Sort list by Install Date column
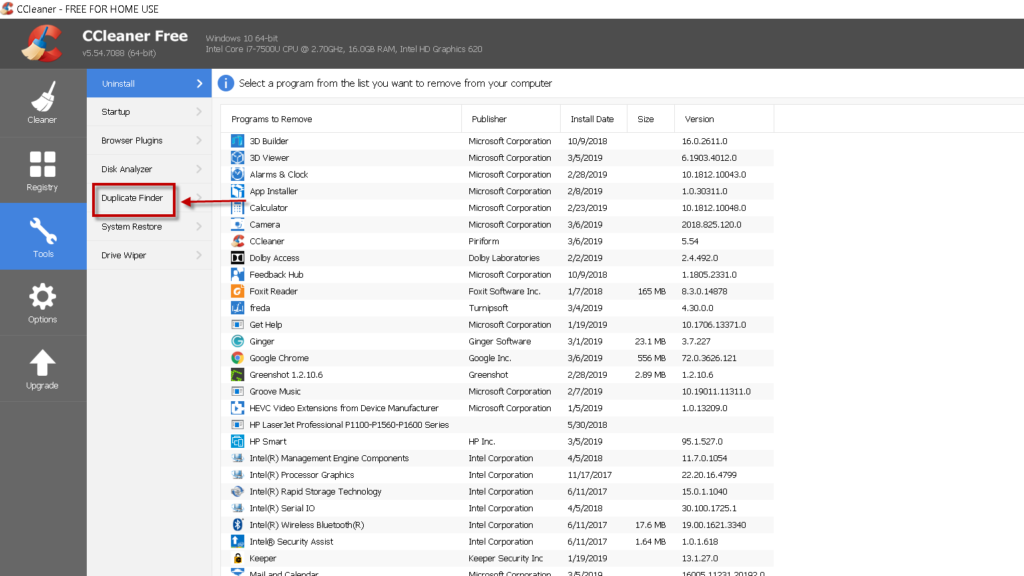1024x576 pixels. point(594,119)
